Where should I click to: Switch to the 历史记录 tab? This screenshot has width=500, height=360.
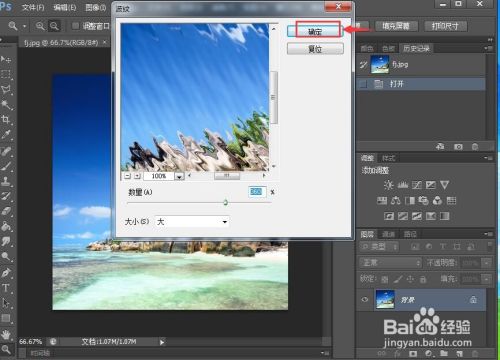[x=416, y=48]
